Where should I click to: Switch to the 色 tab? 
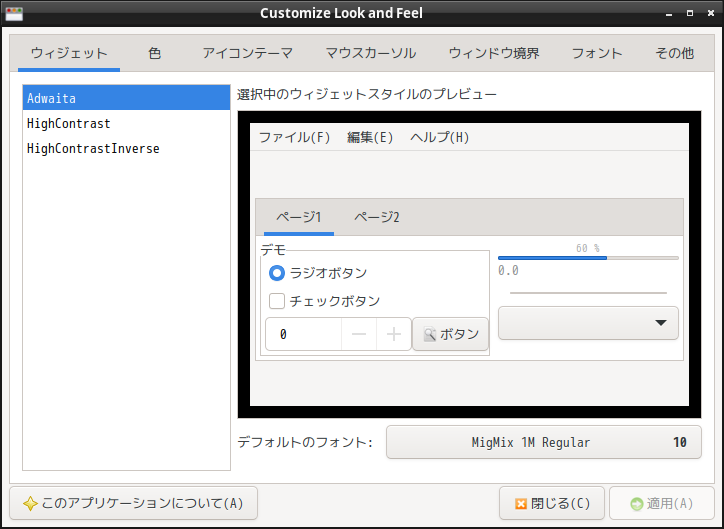tap(154, 54)
